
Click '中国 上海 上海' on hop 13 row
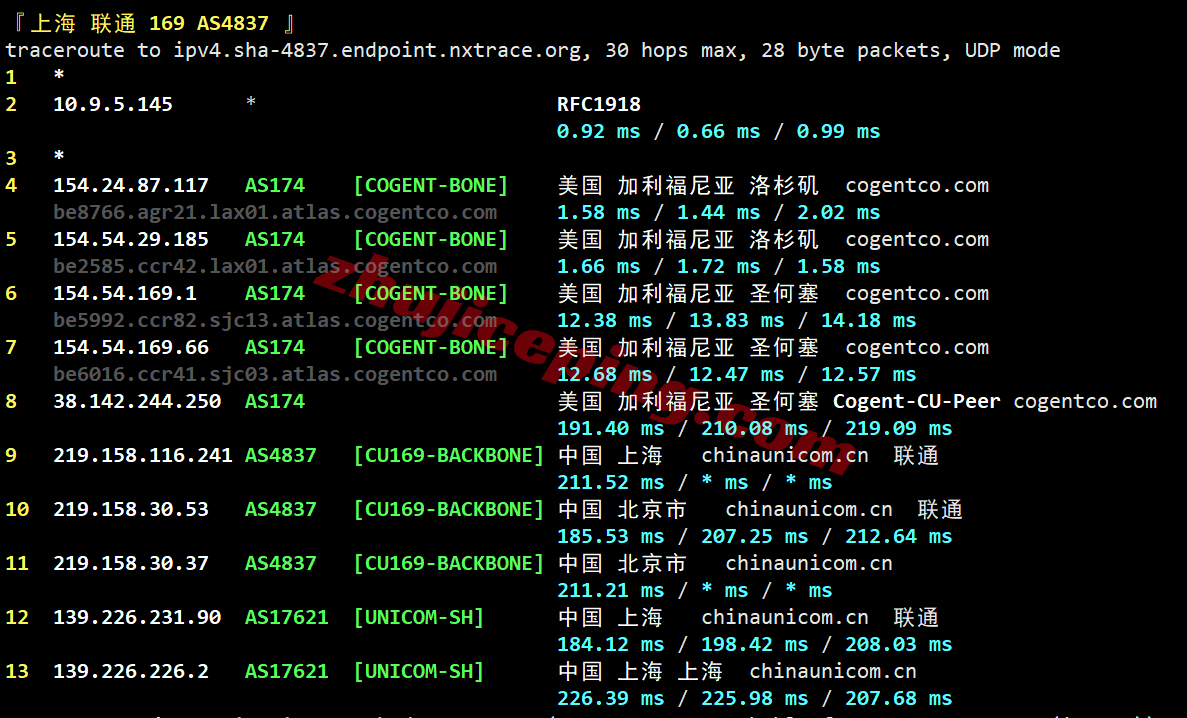click(x=640, y=671)
